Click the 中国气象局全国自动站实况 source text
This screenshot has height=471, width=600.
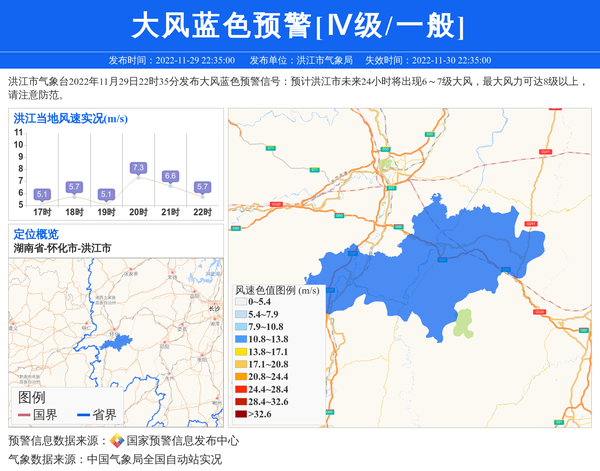pyautogui.click(x=154, y=460)
